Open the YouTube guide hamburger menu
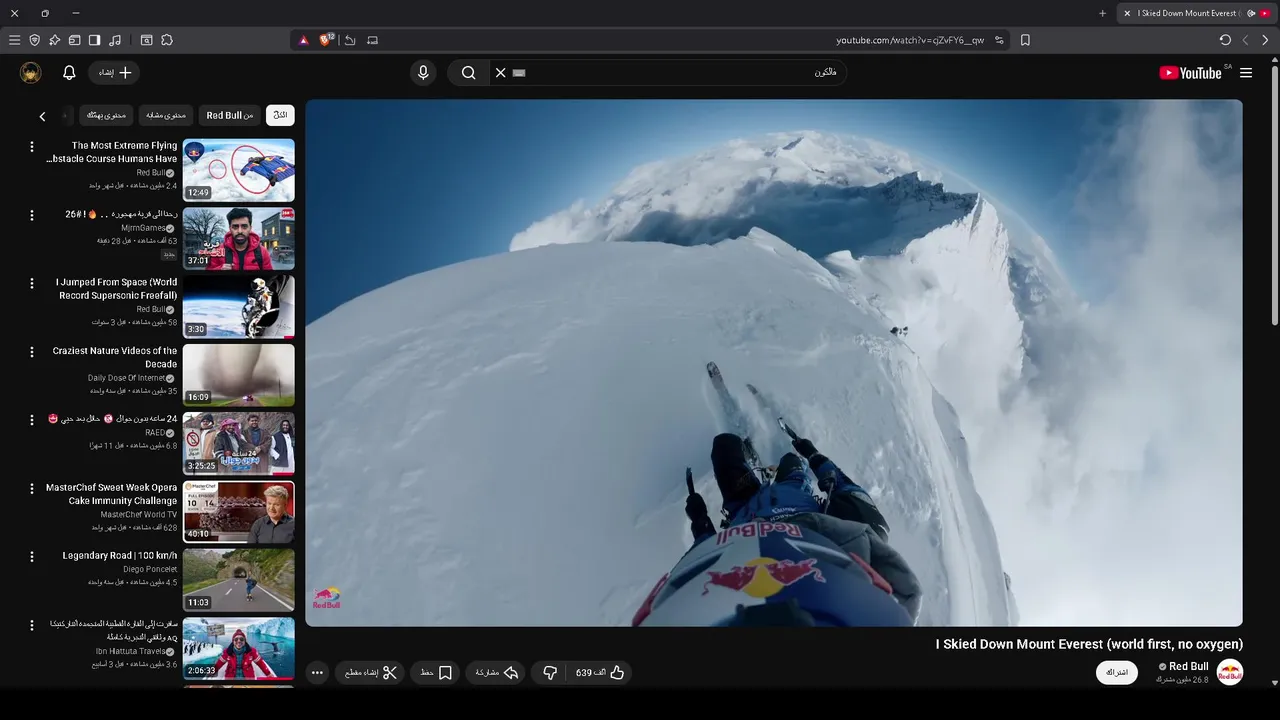Viewport: 1280px width, 720px height. pyautogui.click(x=1246, y=72)
